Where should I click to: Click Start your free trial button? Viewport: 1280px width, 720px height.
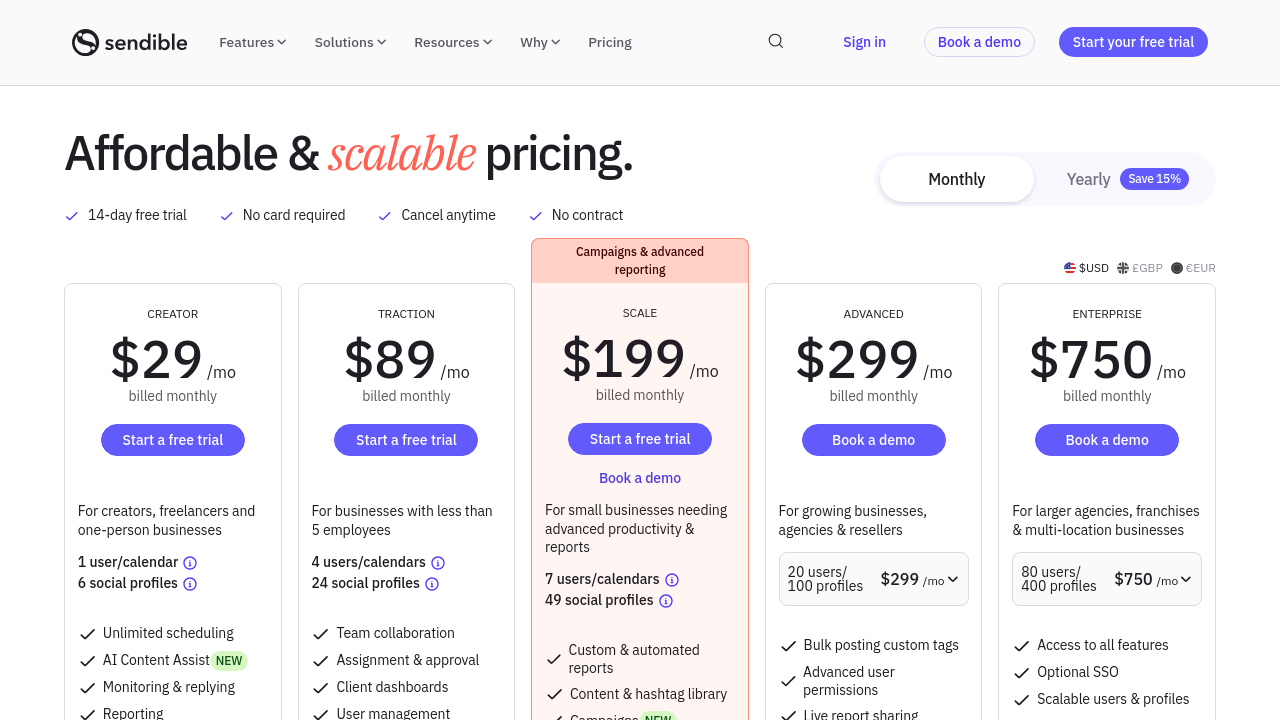coord(1133,42)
